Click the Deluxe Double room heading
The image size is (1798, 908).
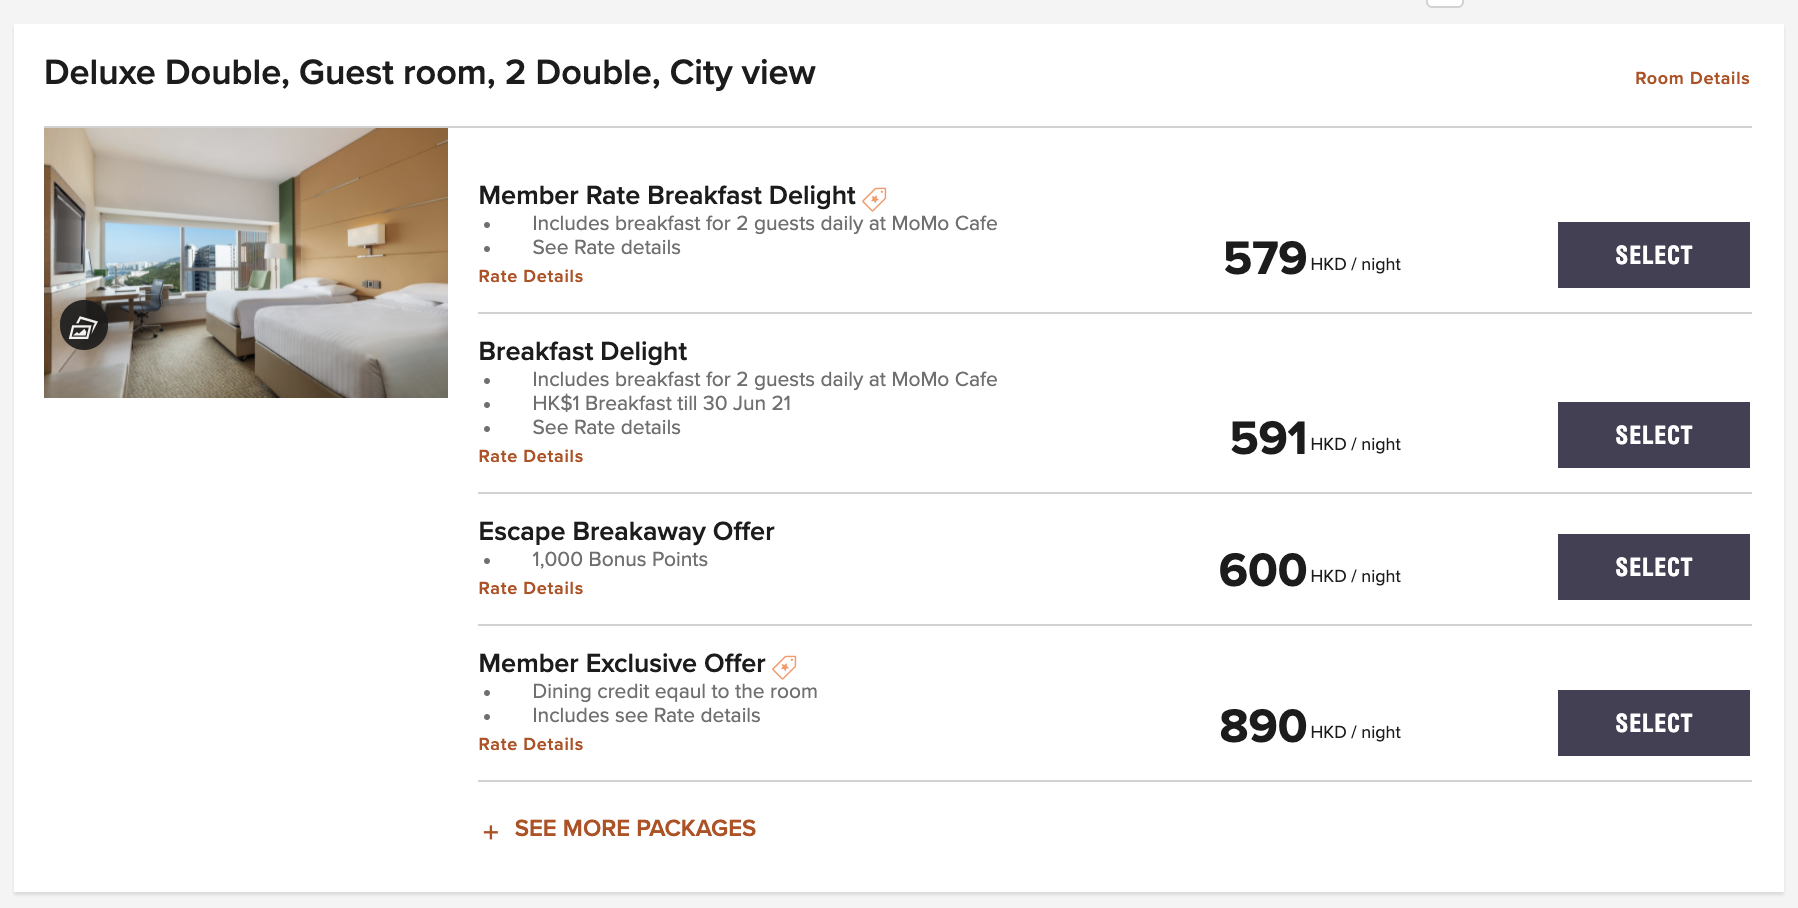click(x=430, y=73)
